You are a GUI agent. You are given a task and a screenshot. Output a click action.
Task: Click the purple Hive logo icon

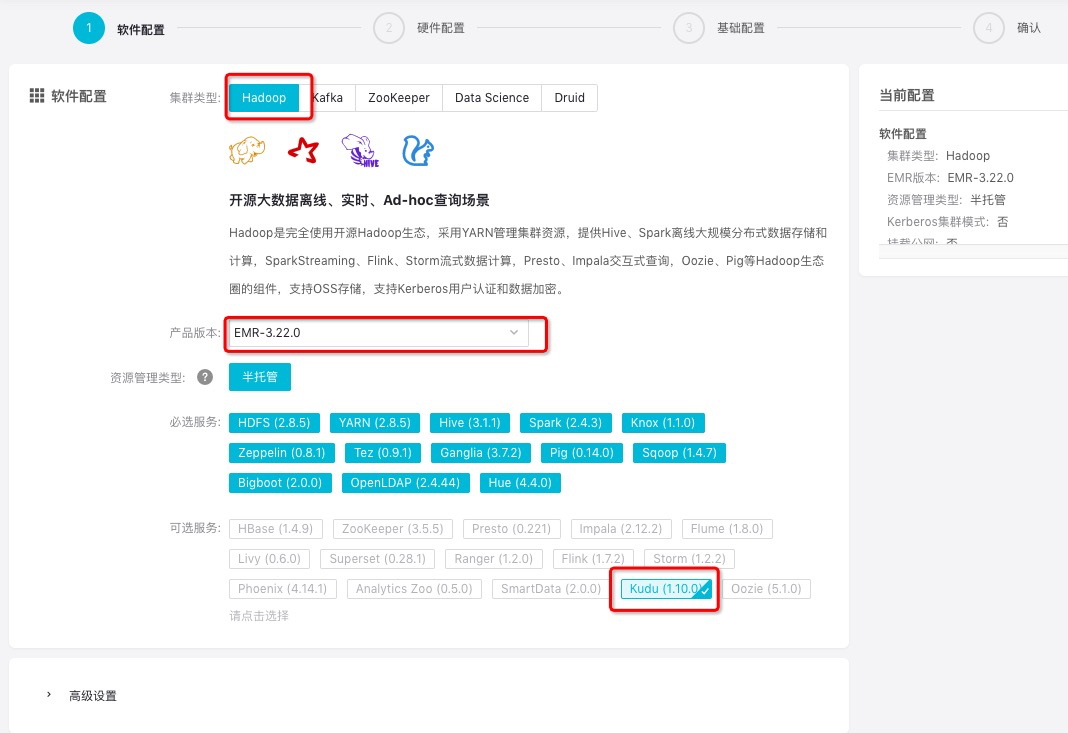tap(360, 151)
